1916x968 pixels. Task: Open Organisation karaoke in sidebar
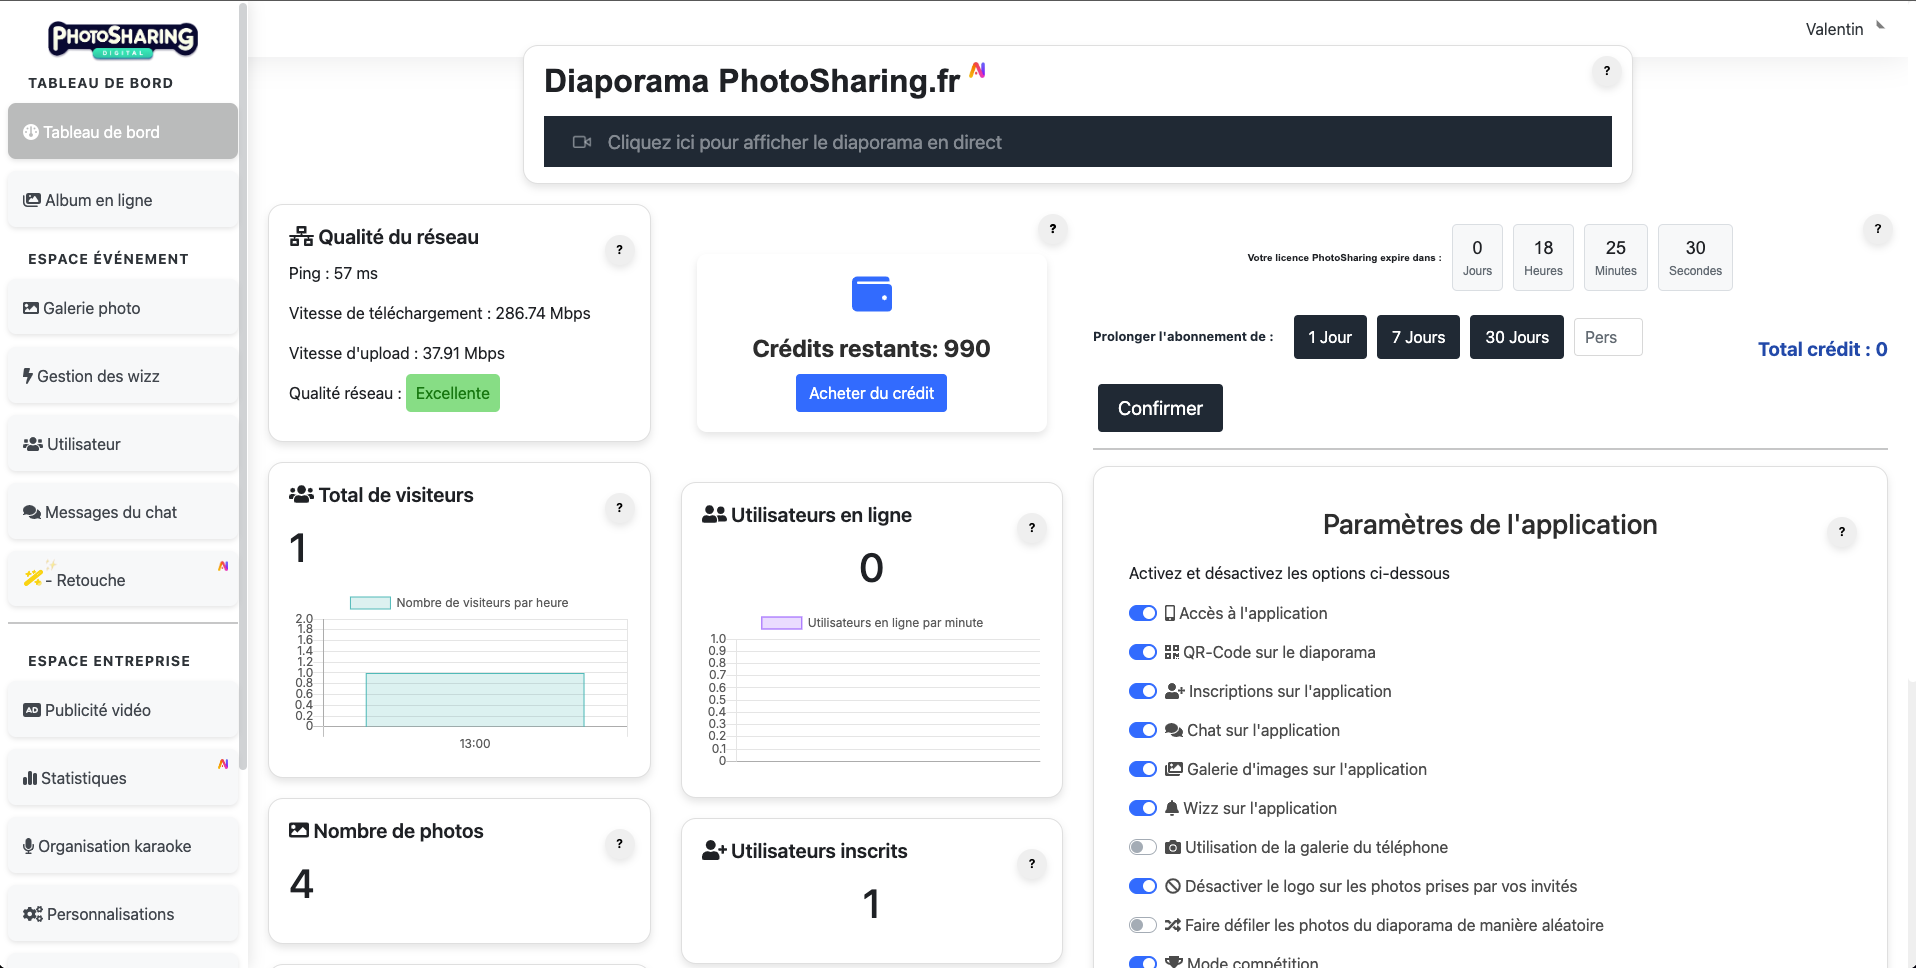(x=123, y=846)
